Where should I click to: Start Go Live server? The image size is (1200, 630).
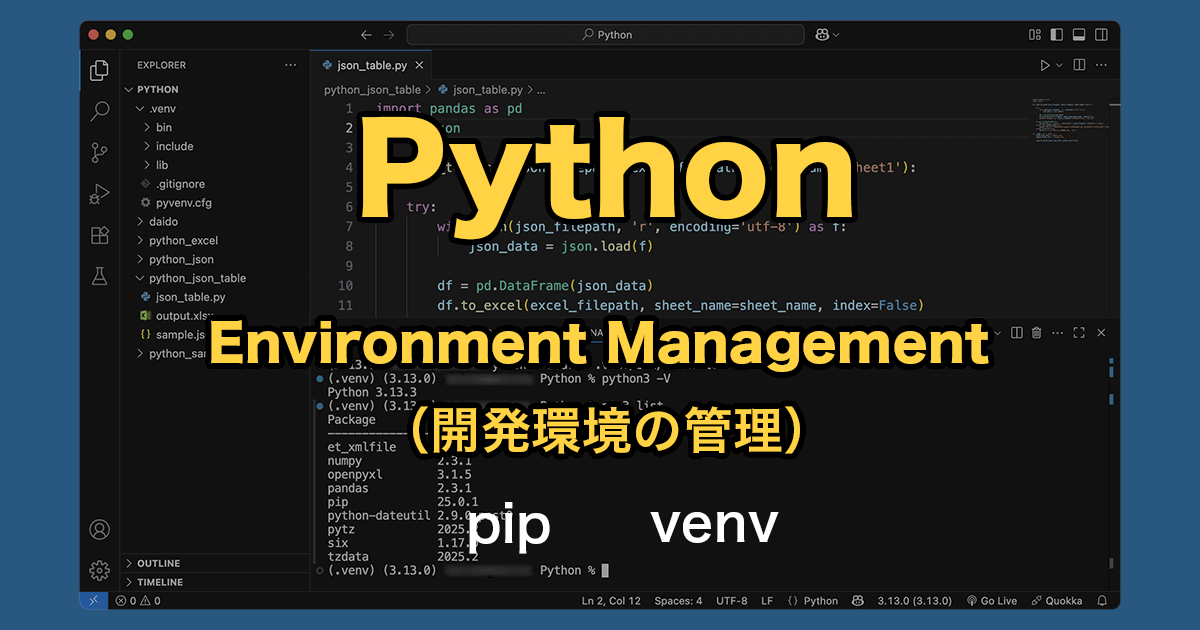[992, 601]
